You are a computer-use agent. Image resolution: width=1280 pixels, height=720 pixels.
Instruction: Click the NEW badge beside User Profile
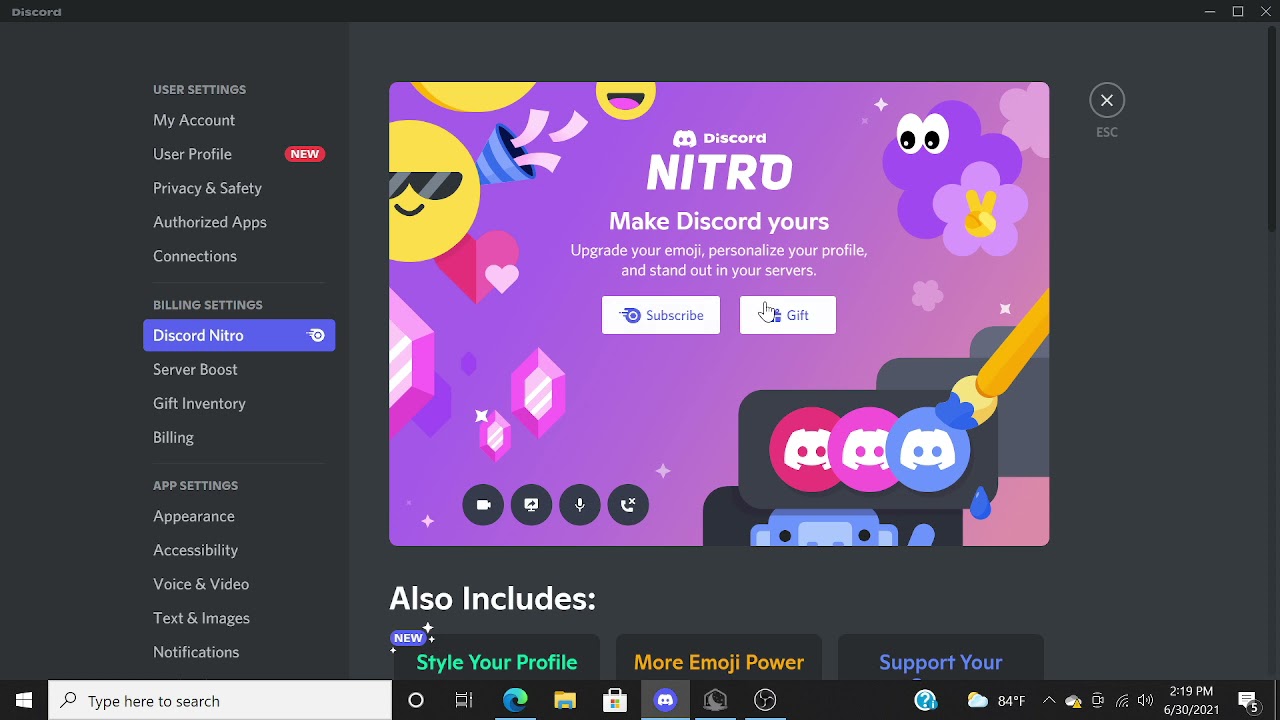(305, 154)
